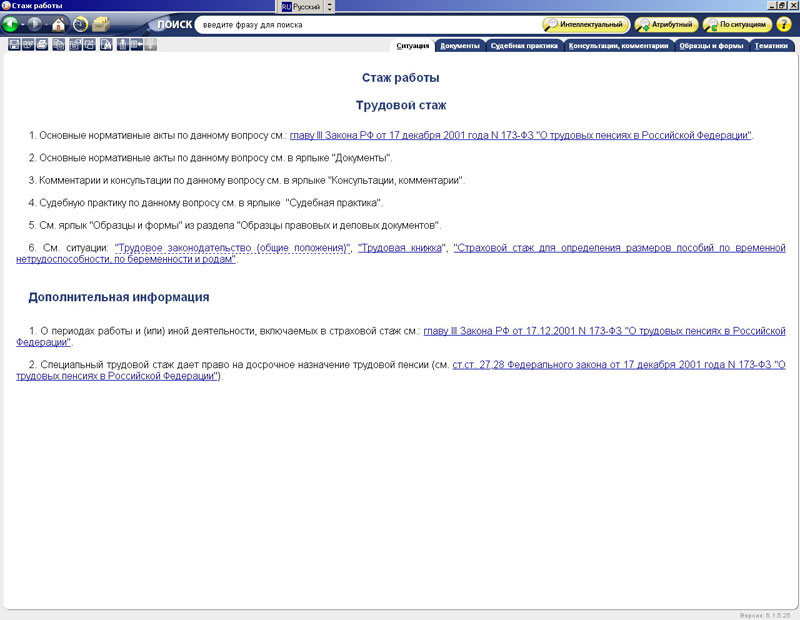Screen dimensions: 800x620
Task: Click the Save diskette toolbar icon
Action: tap(13, 45)
